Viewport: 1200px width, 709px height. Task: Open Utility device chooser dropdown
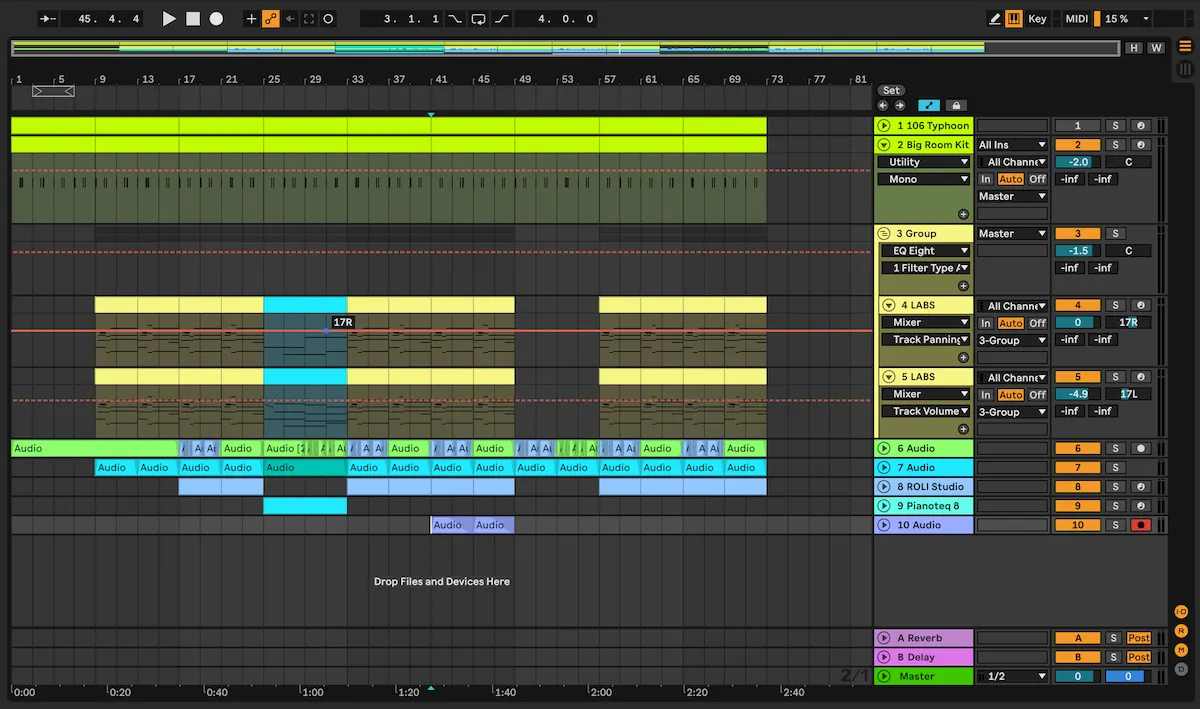point(924,162)
